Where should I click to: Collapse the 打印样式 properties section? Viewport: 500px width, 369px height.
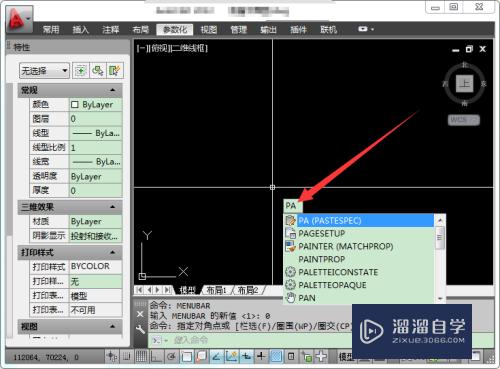click(x=113, y=252)
